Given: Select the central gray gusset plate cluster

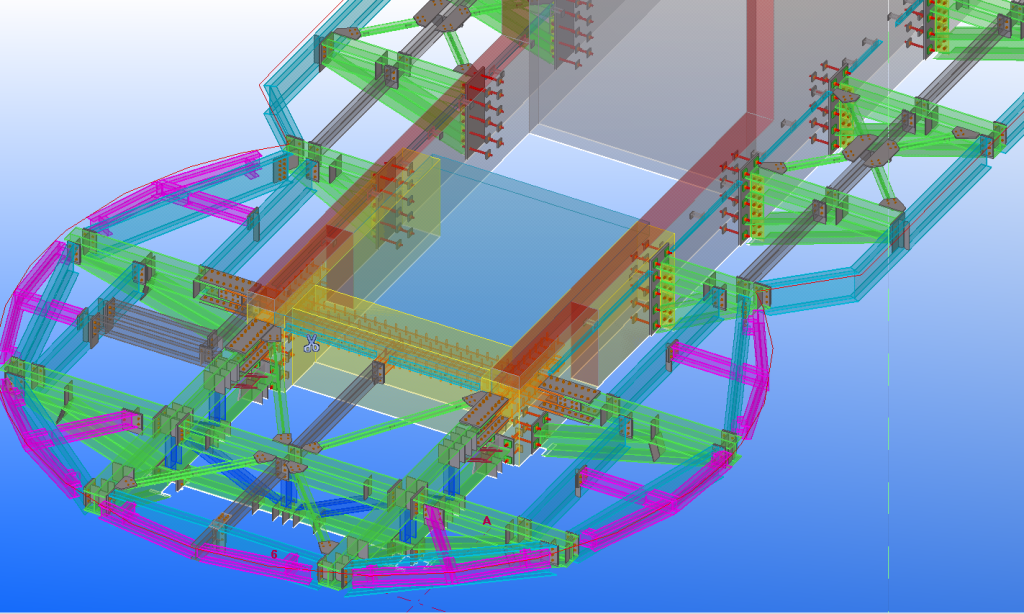Looking at the screenshot, I should (x=278, y=460).
